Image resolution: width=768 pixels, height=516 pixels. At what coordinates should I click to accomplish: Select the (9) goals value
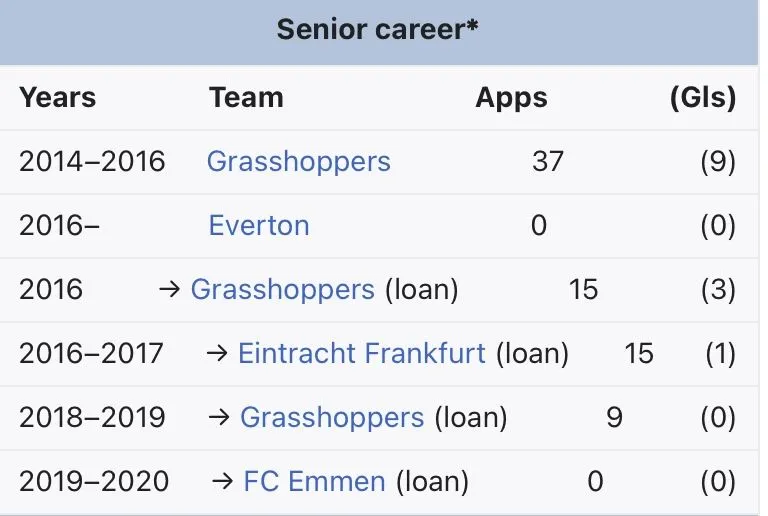point(718,162)
